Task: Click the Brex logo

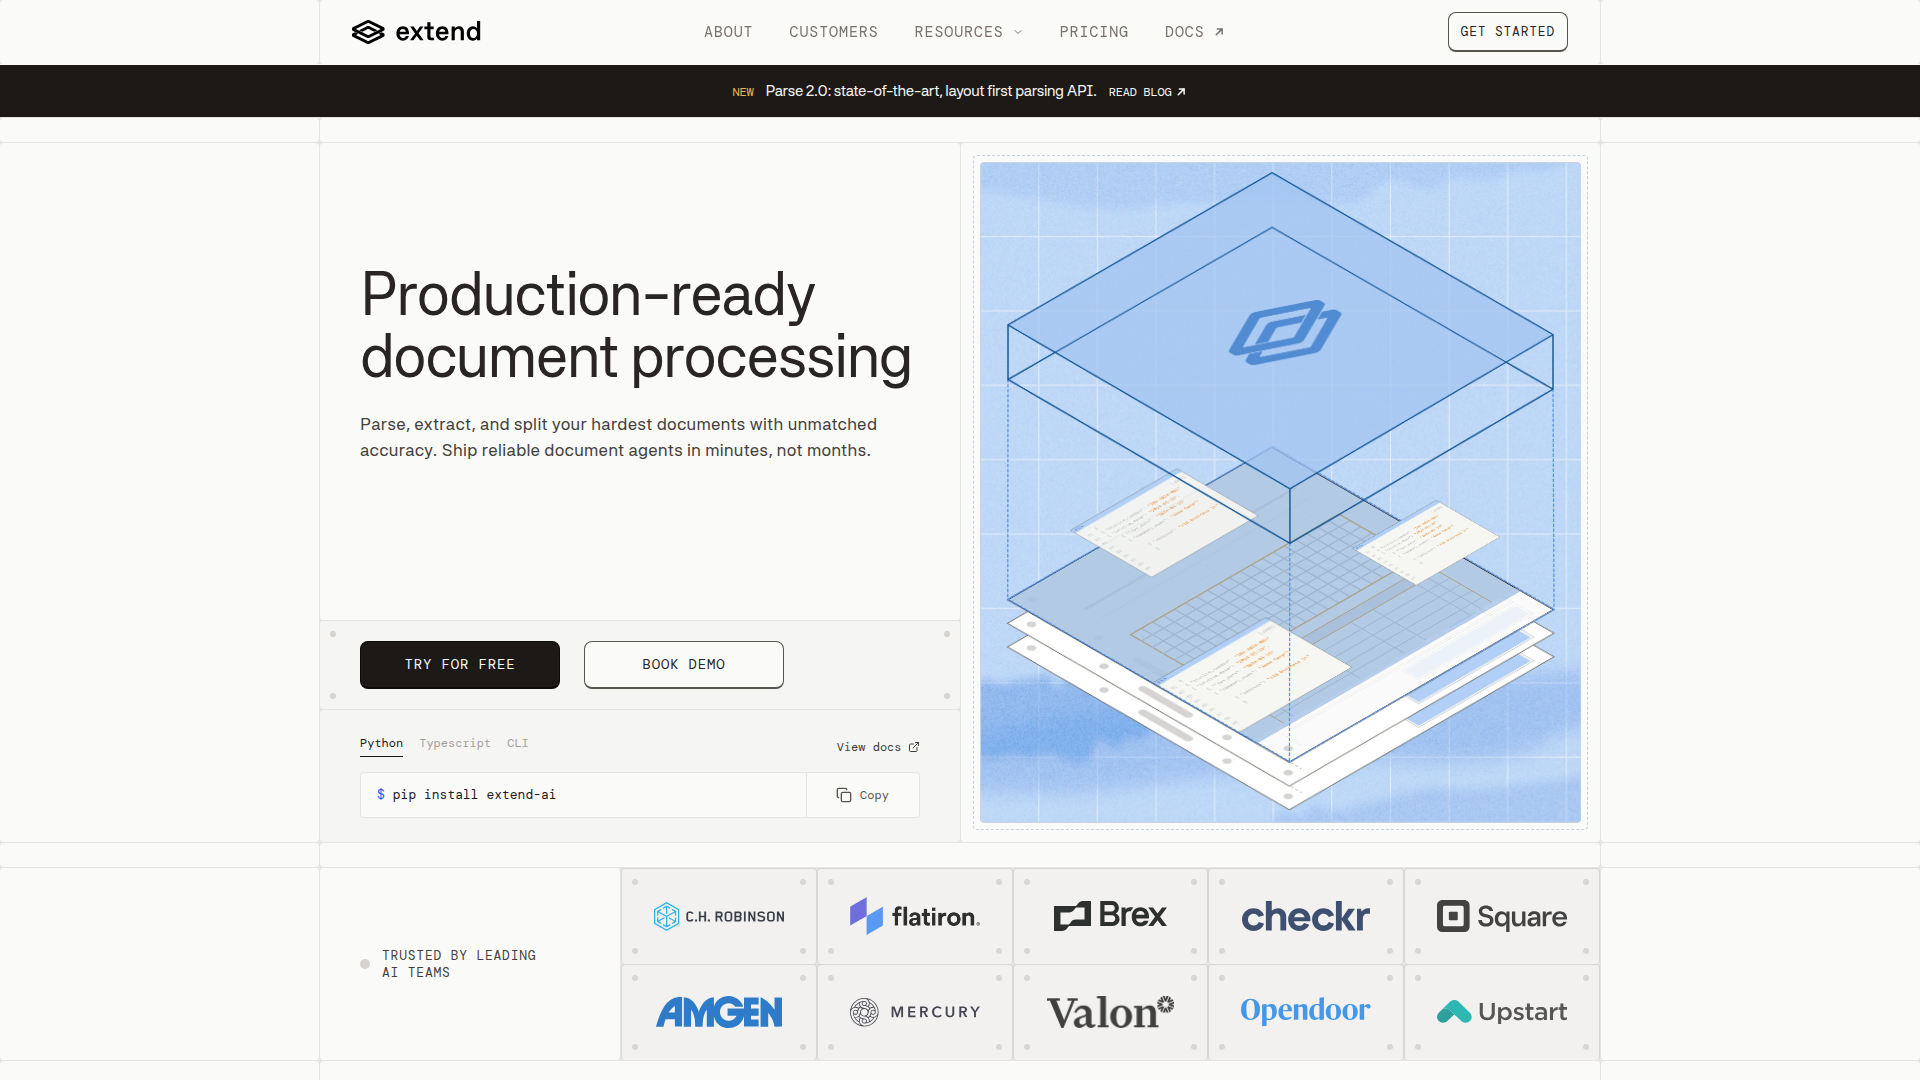Action: pyautogui.click(x=1110, y=915)
